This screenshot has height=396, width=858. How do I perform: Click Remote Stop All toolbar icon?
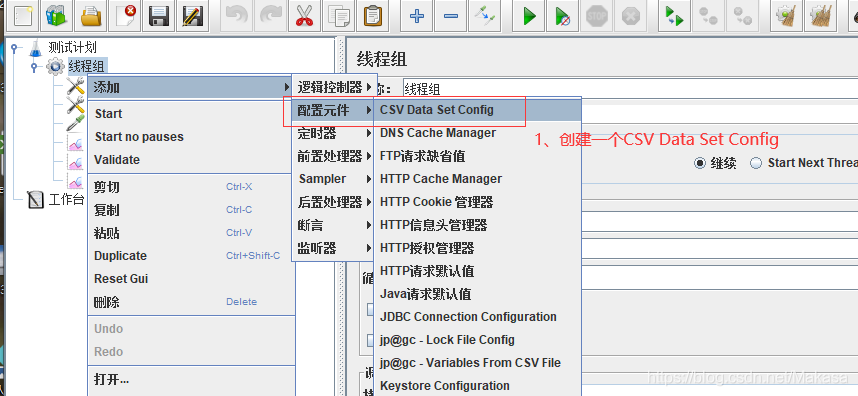pyautogui.click(x=709, y=16)
